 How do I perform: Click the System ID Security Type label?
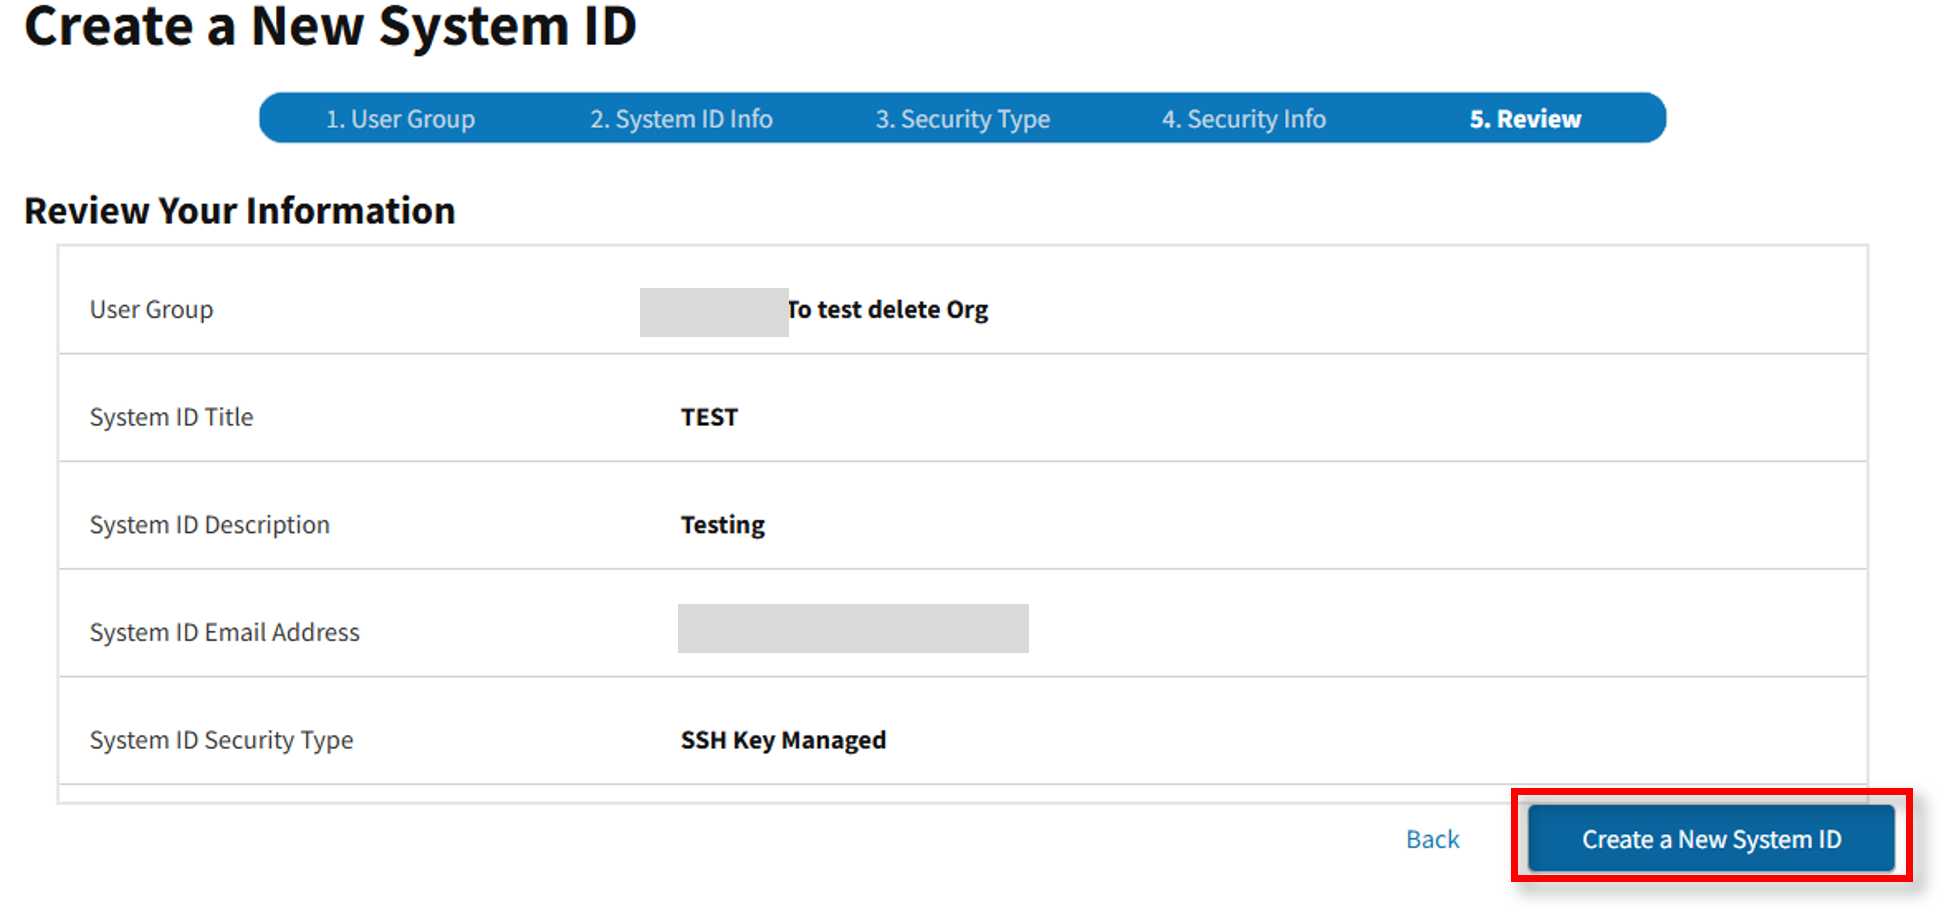click(221, 740)
